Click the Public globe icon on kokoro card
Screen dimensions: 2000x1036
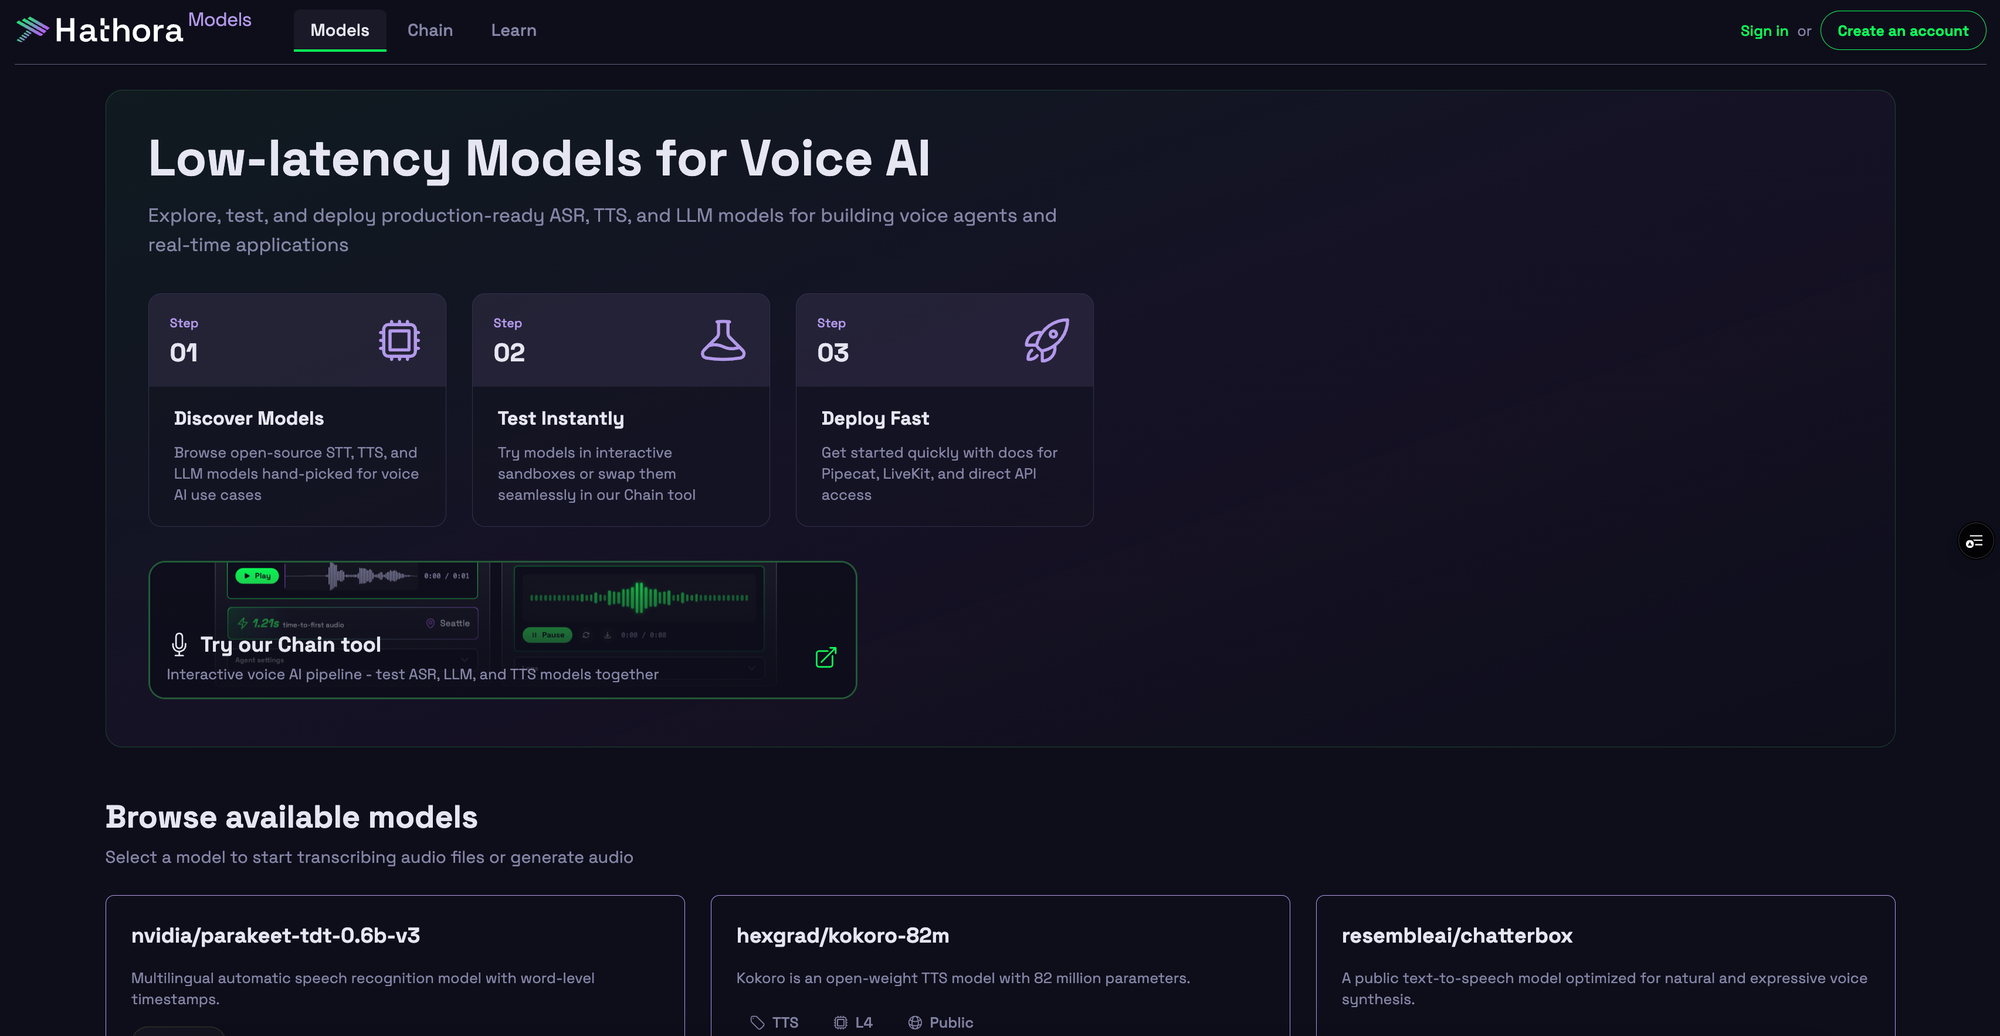(915, 1023)
